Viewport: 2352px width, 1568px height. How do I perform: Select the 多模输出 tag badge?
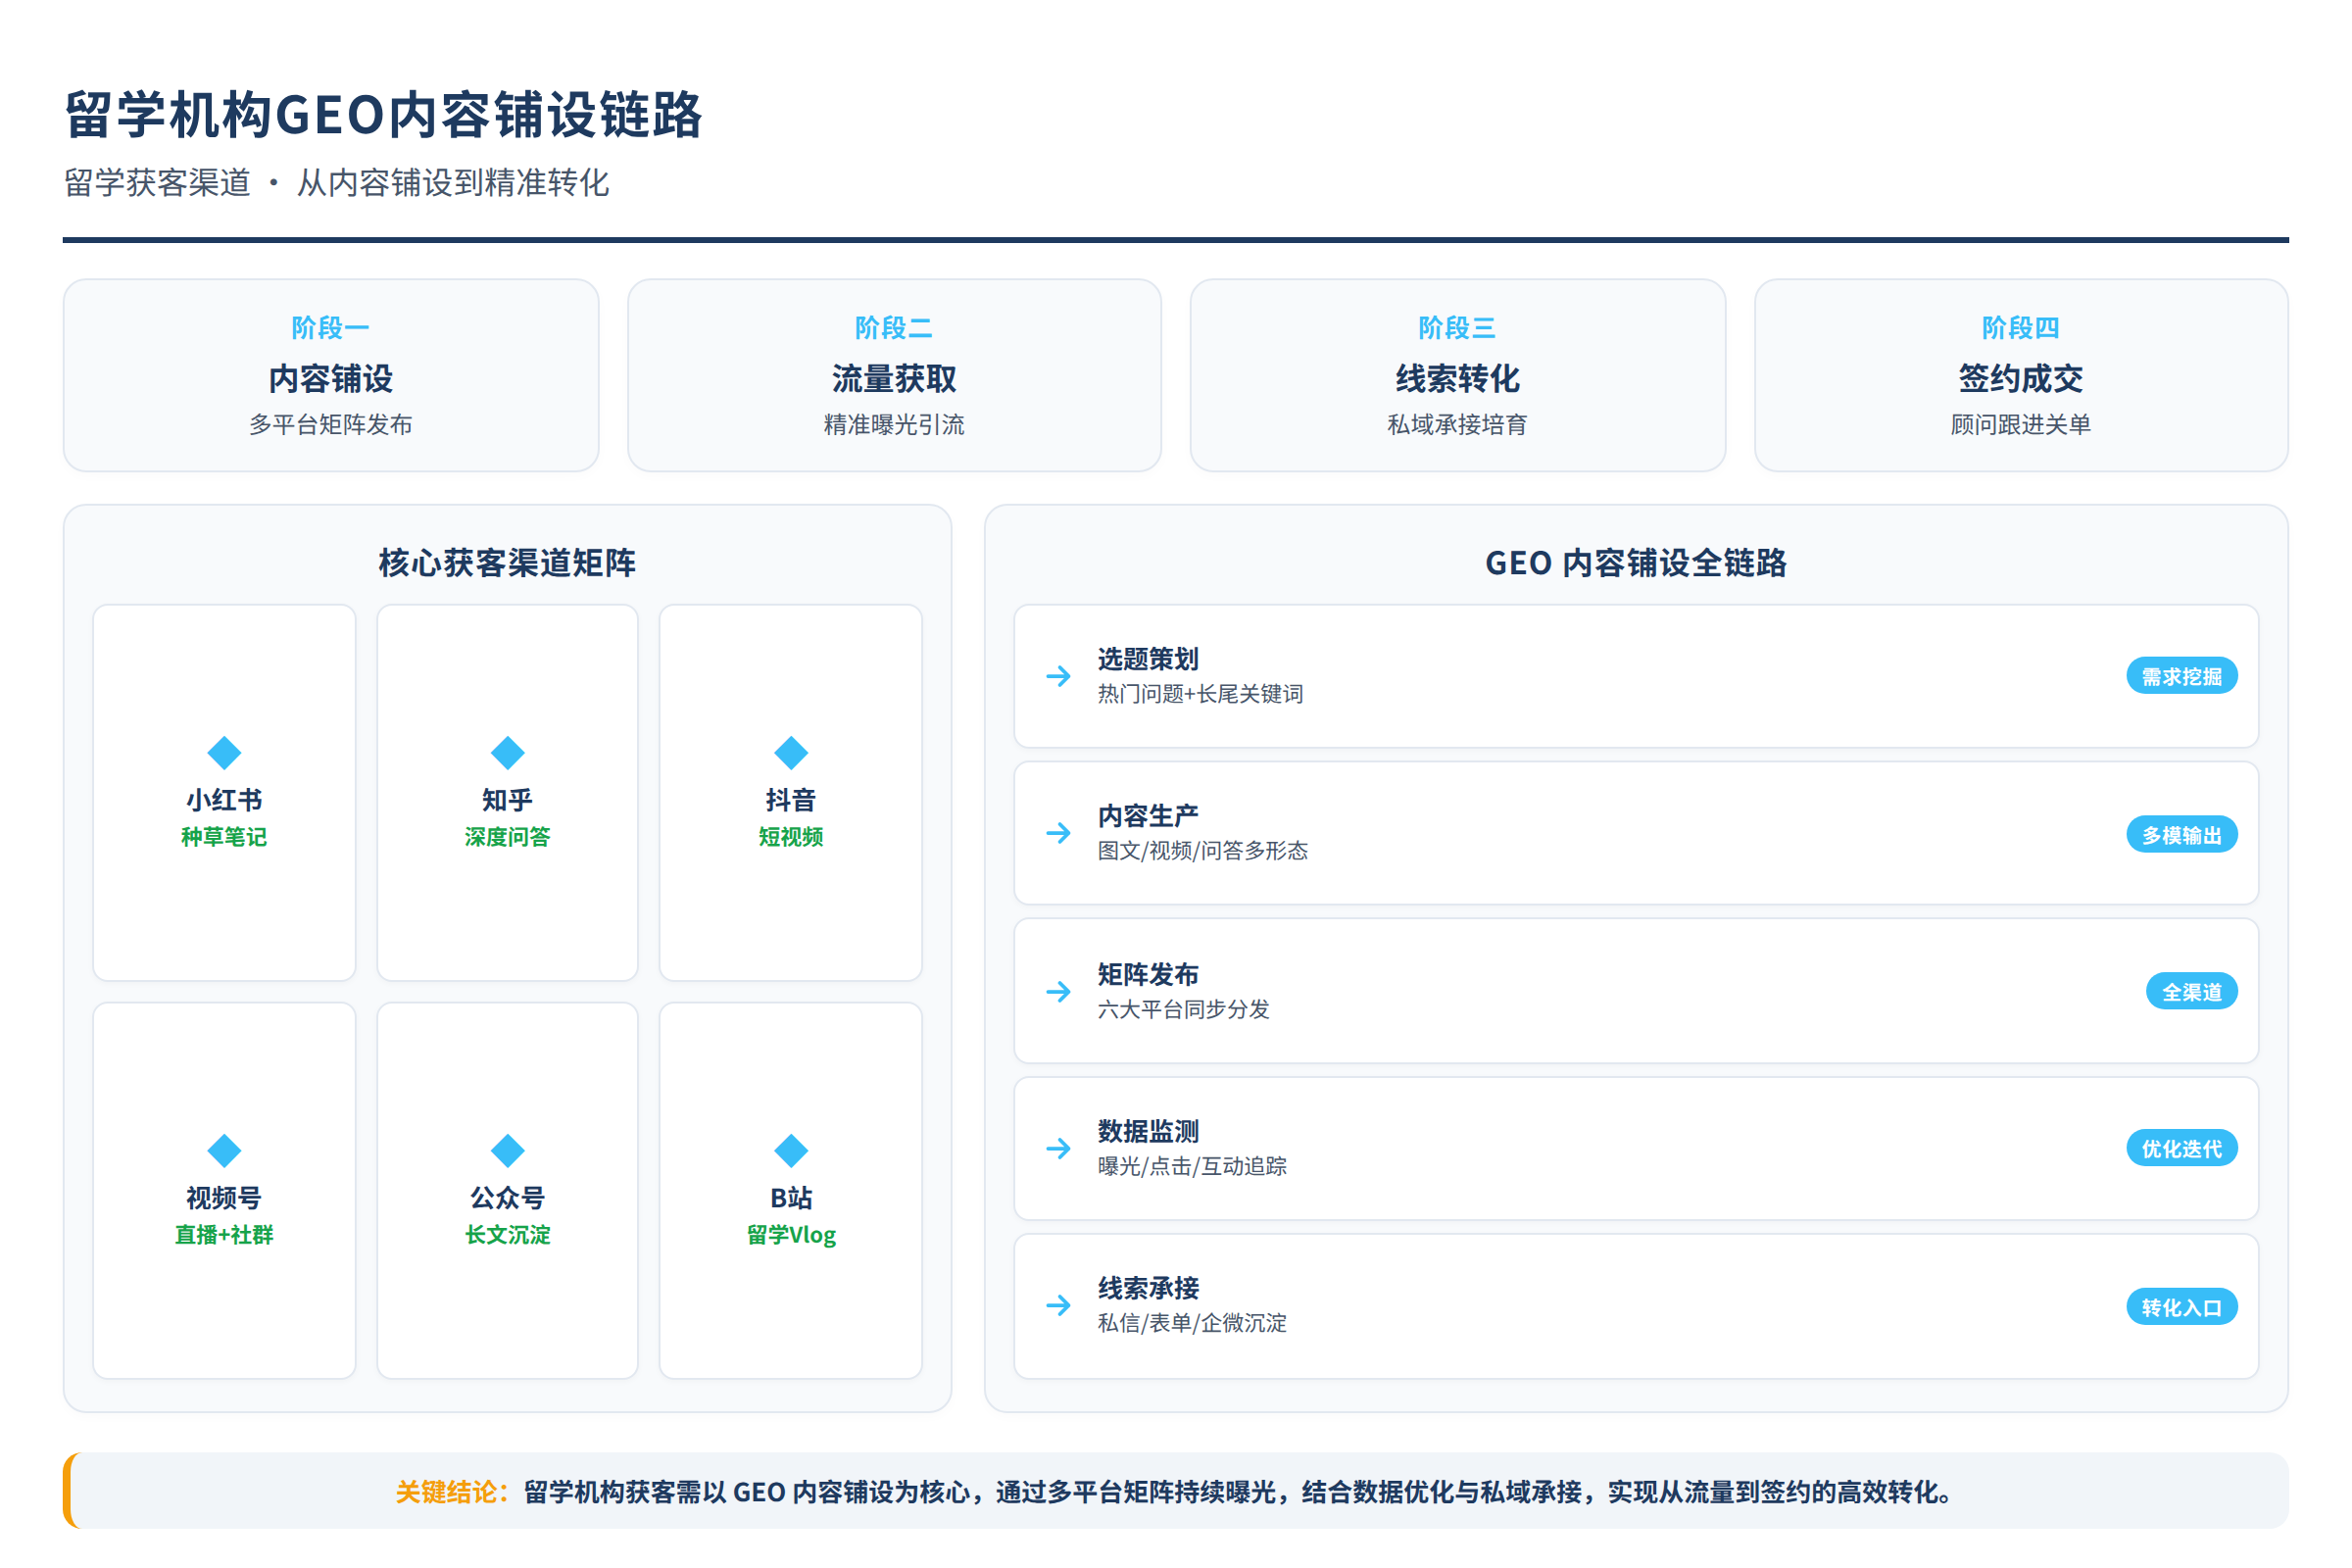point(2181,834)
